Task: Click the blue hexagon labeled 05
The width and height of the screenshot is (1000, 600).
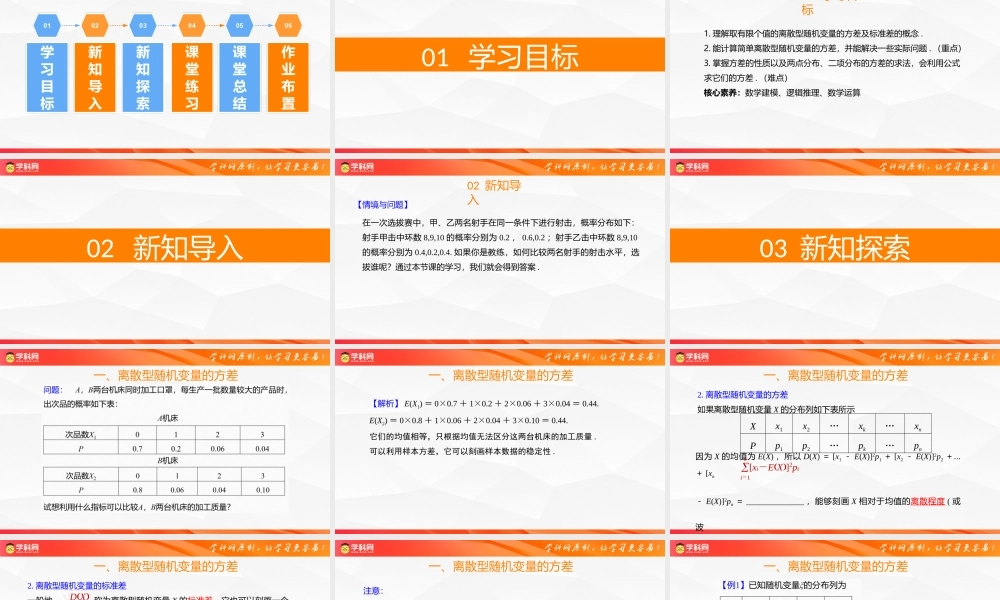Action: 240,26
